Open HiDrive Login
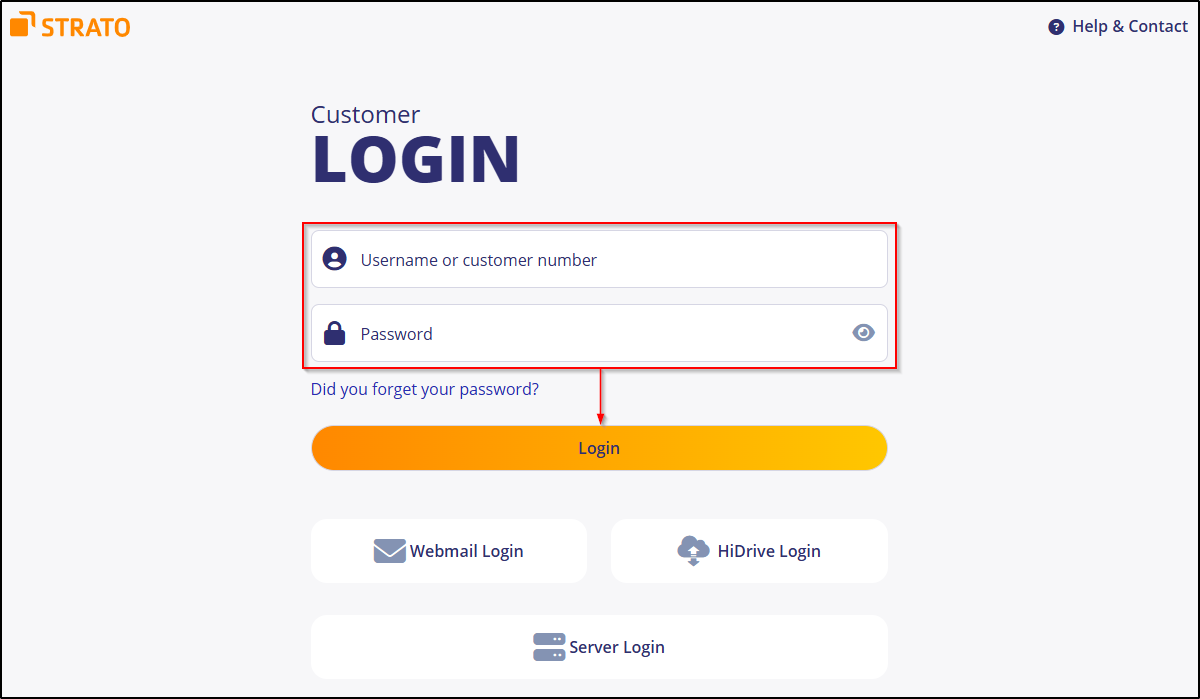Image resolution: width=1200 pixels, height=699 pixels. (x=749, y=550)
